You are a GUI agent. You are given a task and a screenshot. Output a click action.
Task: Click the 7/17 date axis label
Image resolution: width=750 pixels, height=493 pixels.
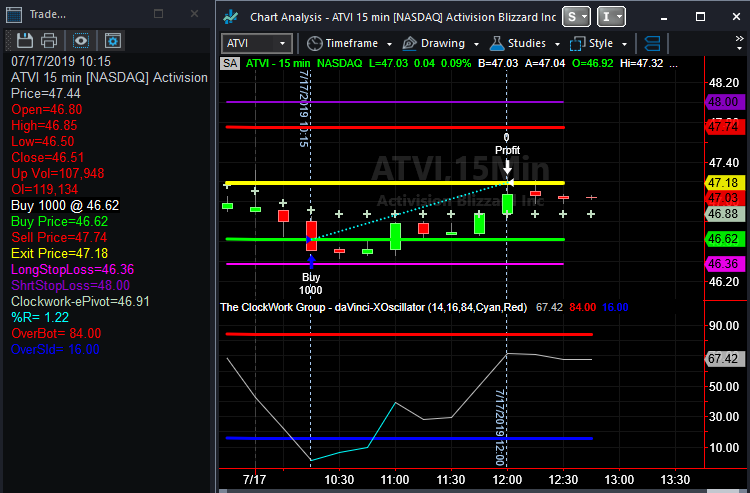[254, 480]
